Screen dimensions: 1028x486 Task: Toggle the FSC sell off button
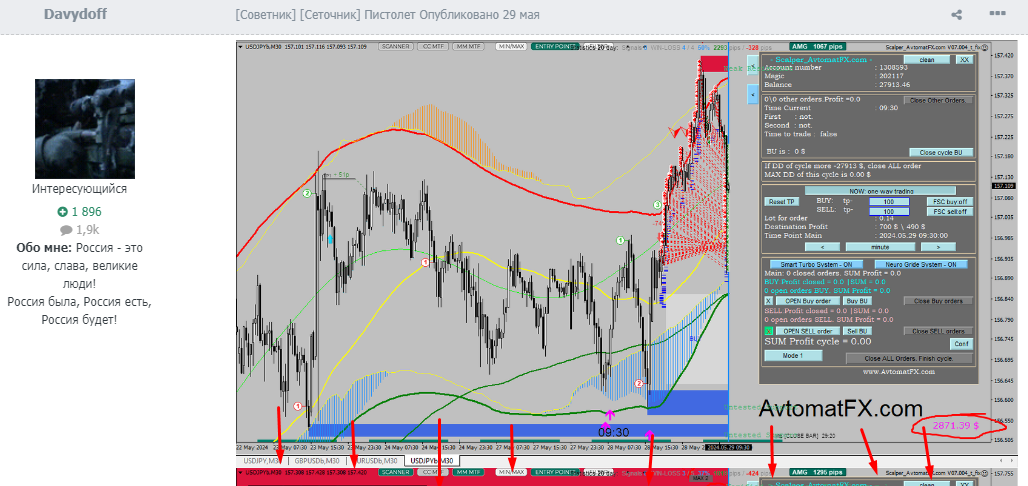(950, 211)
